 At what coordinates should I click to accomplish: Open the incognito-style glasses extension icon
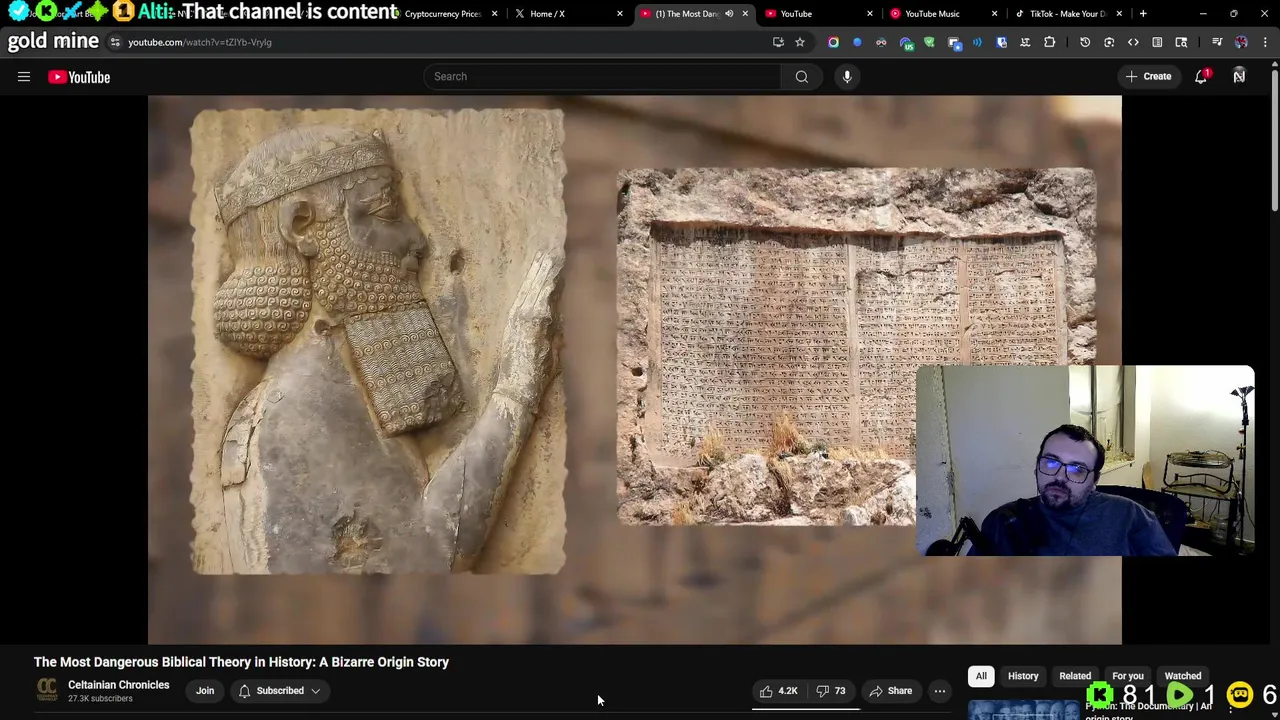[x=881, y=42]
